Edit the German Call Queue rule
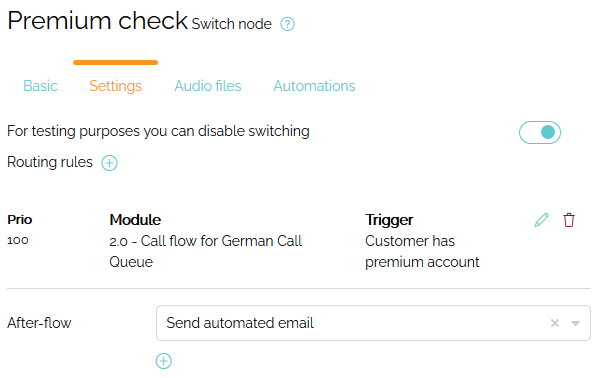This screenshot has height=378, width=607. coord(542,220)
